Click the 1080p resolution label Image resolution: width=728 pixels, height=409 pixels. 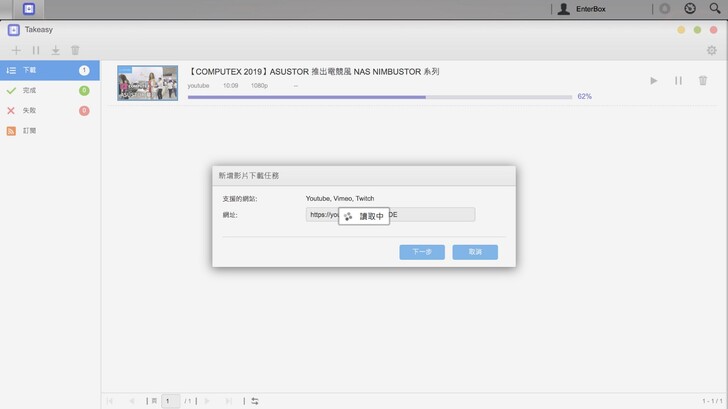click(x=260, y=85)
